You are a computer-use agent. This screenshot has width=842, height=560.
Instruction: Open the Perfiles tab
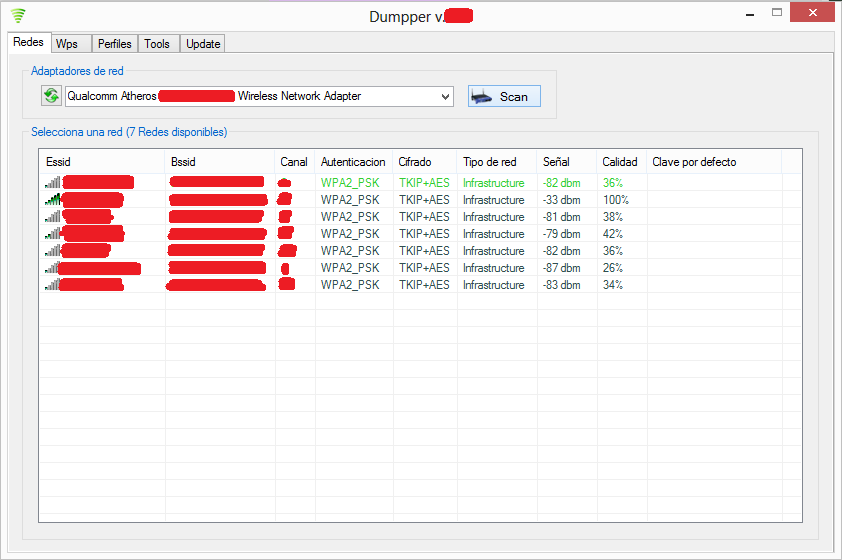114,44
